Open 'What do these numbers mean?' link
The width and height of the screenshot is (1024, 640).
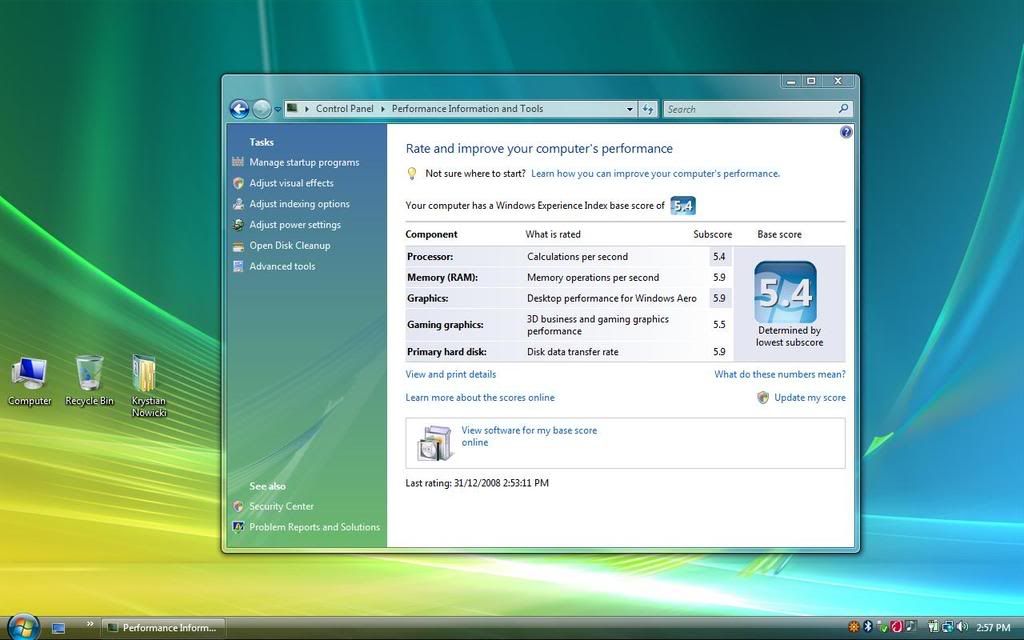tap(780, 374)
